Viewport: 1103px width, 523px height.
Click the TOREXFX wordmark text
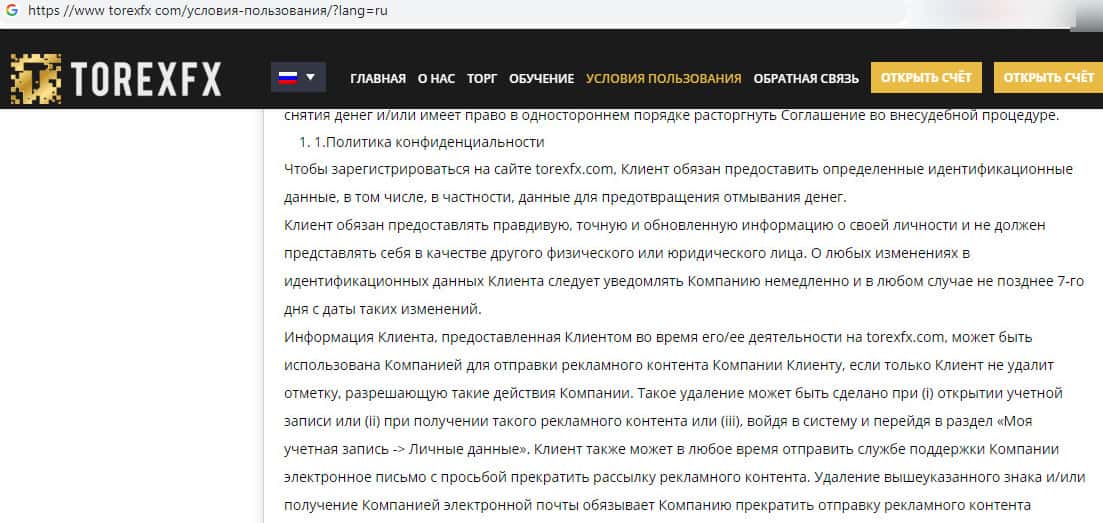pyautogui.click(x=146, y=78)
